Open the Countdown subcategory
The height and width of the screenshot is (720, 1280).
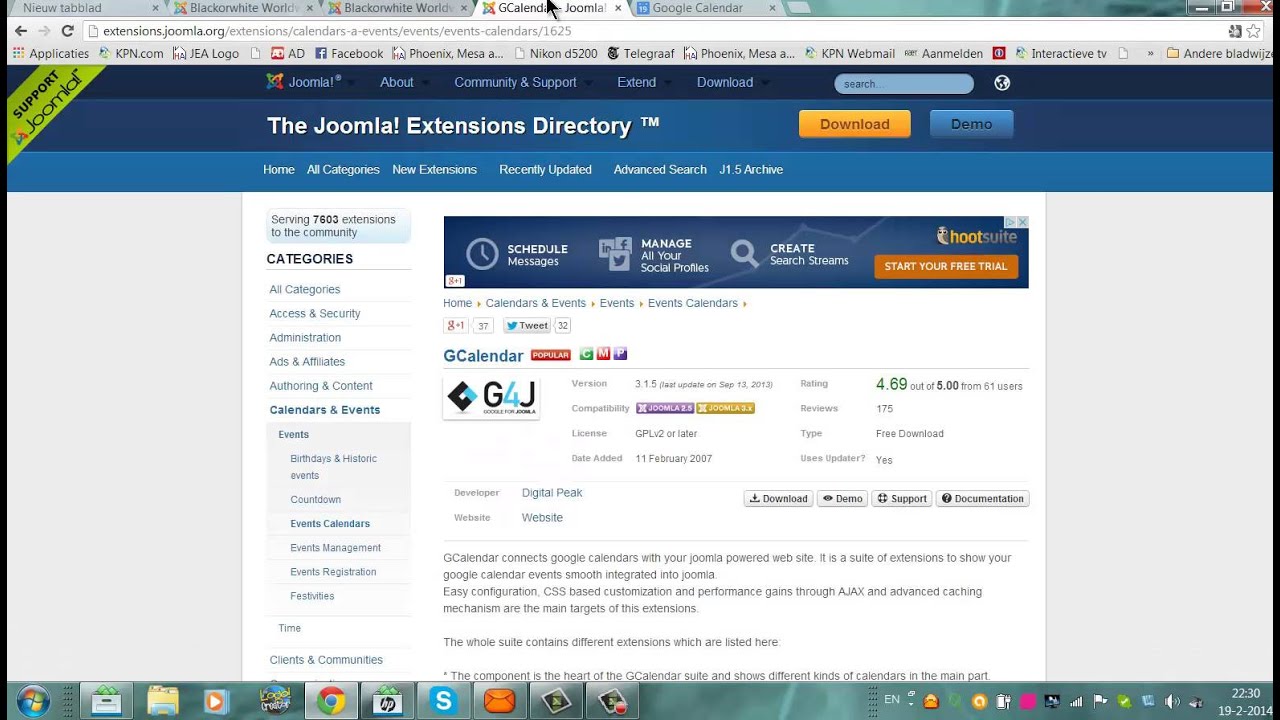(315, 500)
